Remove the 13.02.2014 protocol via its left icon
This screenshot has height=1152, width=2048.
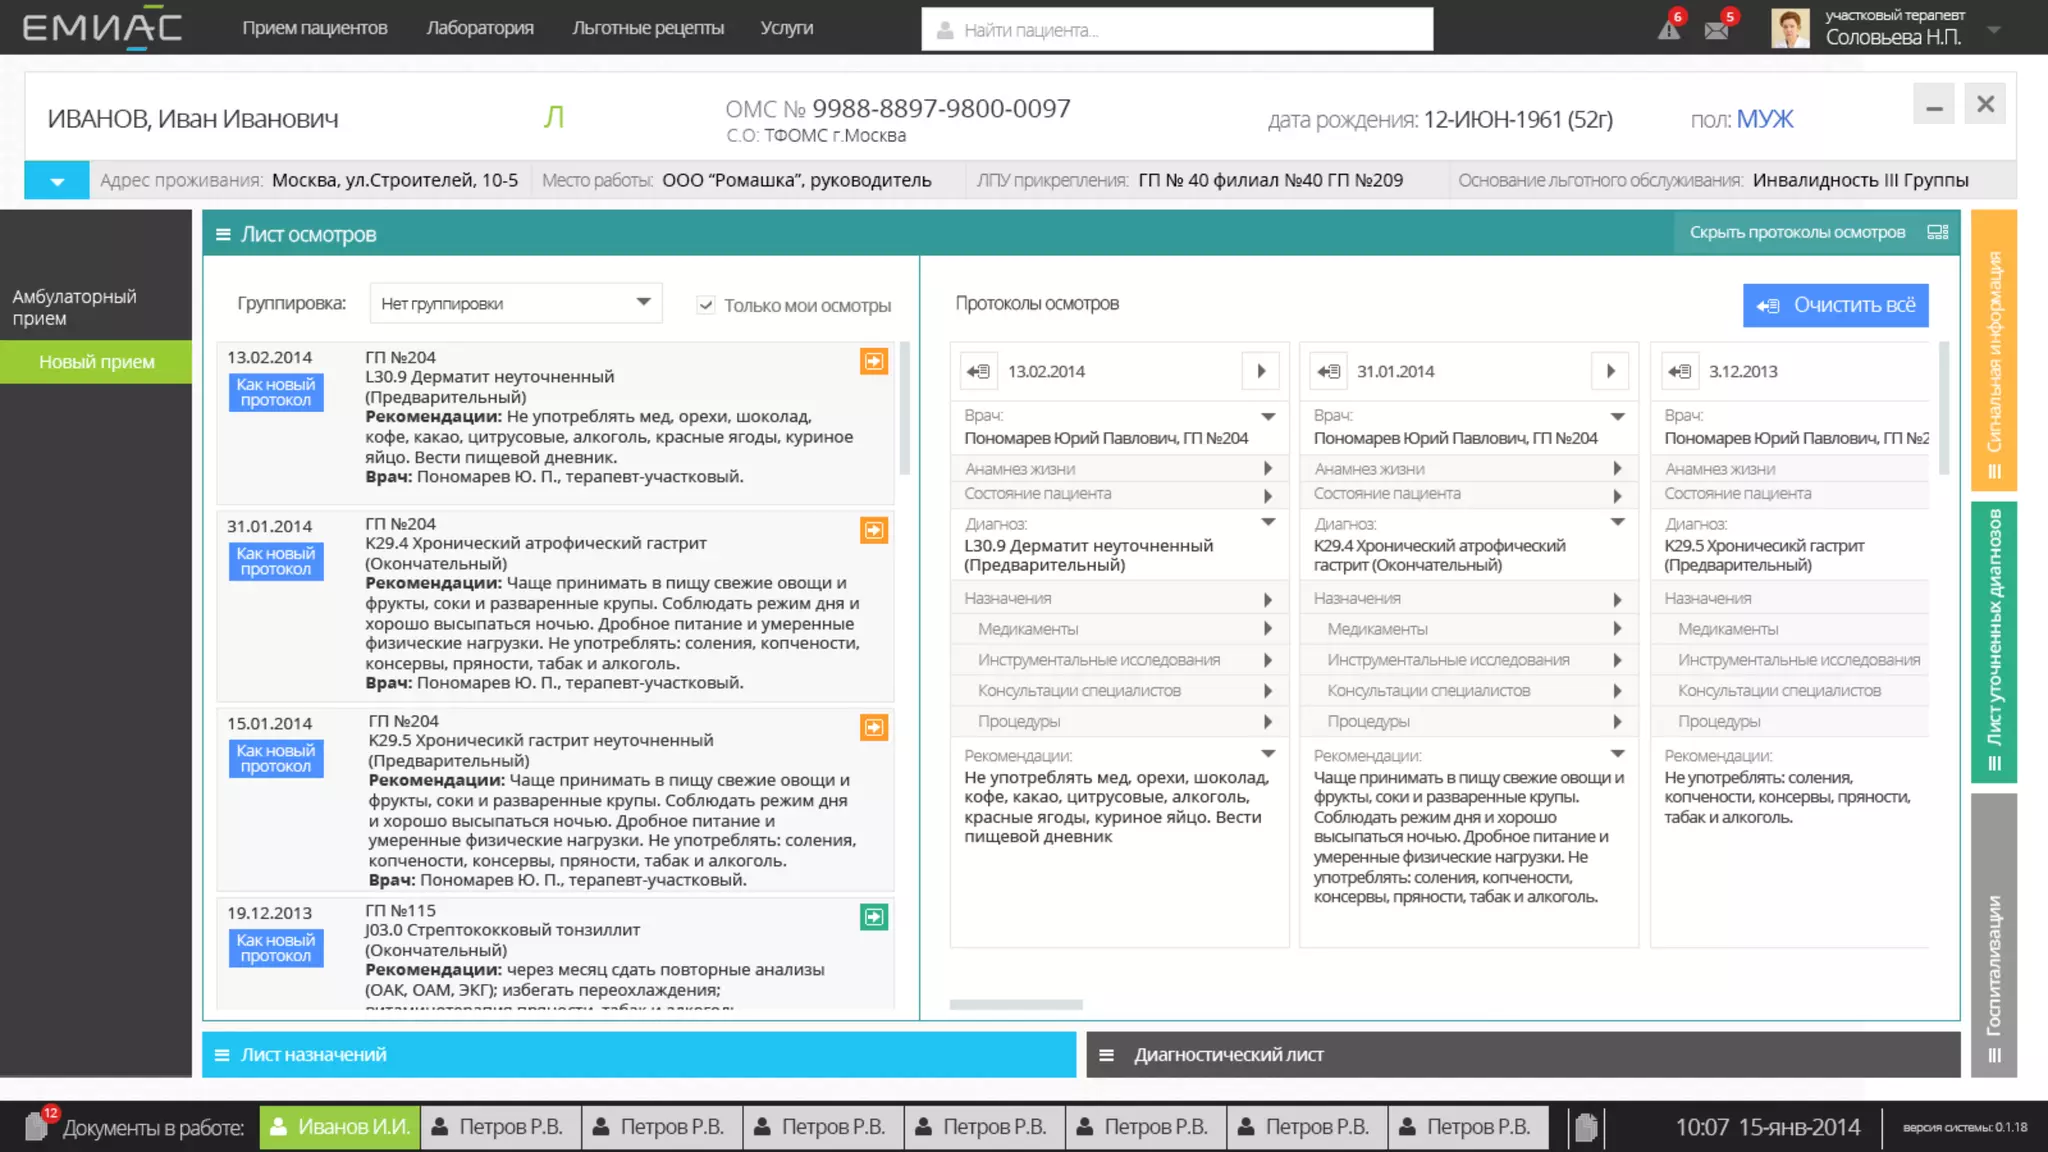[977, 372]
